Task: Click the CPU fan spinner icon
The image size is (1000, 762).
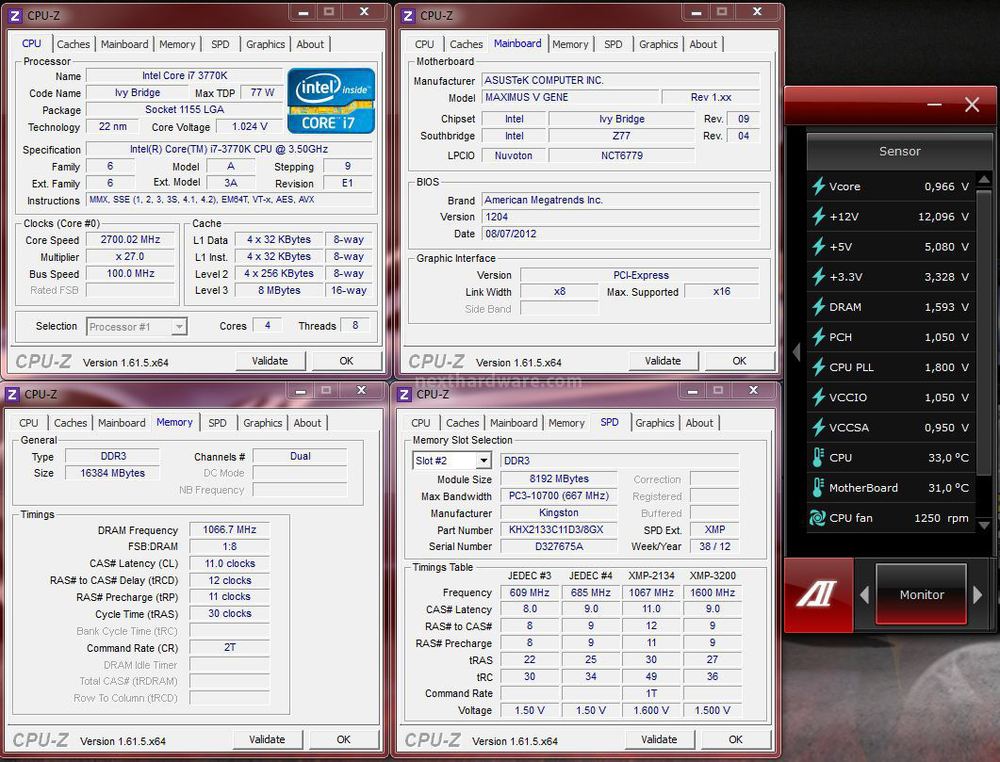Action: (x=818, y=518)
